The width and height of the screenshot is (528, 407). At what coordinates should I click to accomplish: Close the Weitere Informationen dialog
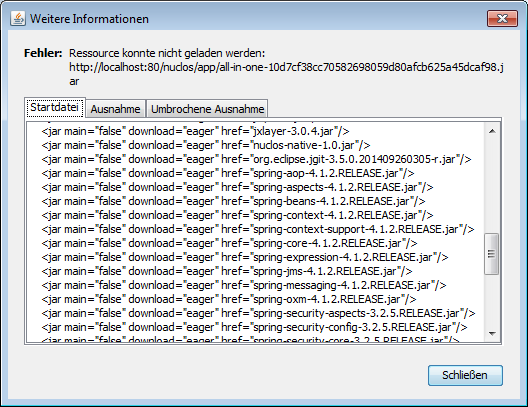(x=502, y=18)
